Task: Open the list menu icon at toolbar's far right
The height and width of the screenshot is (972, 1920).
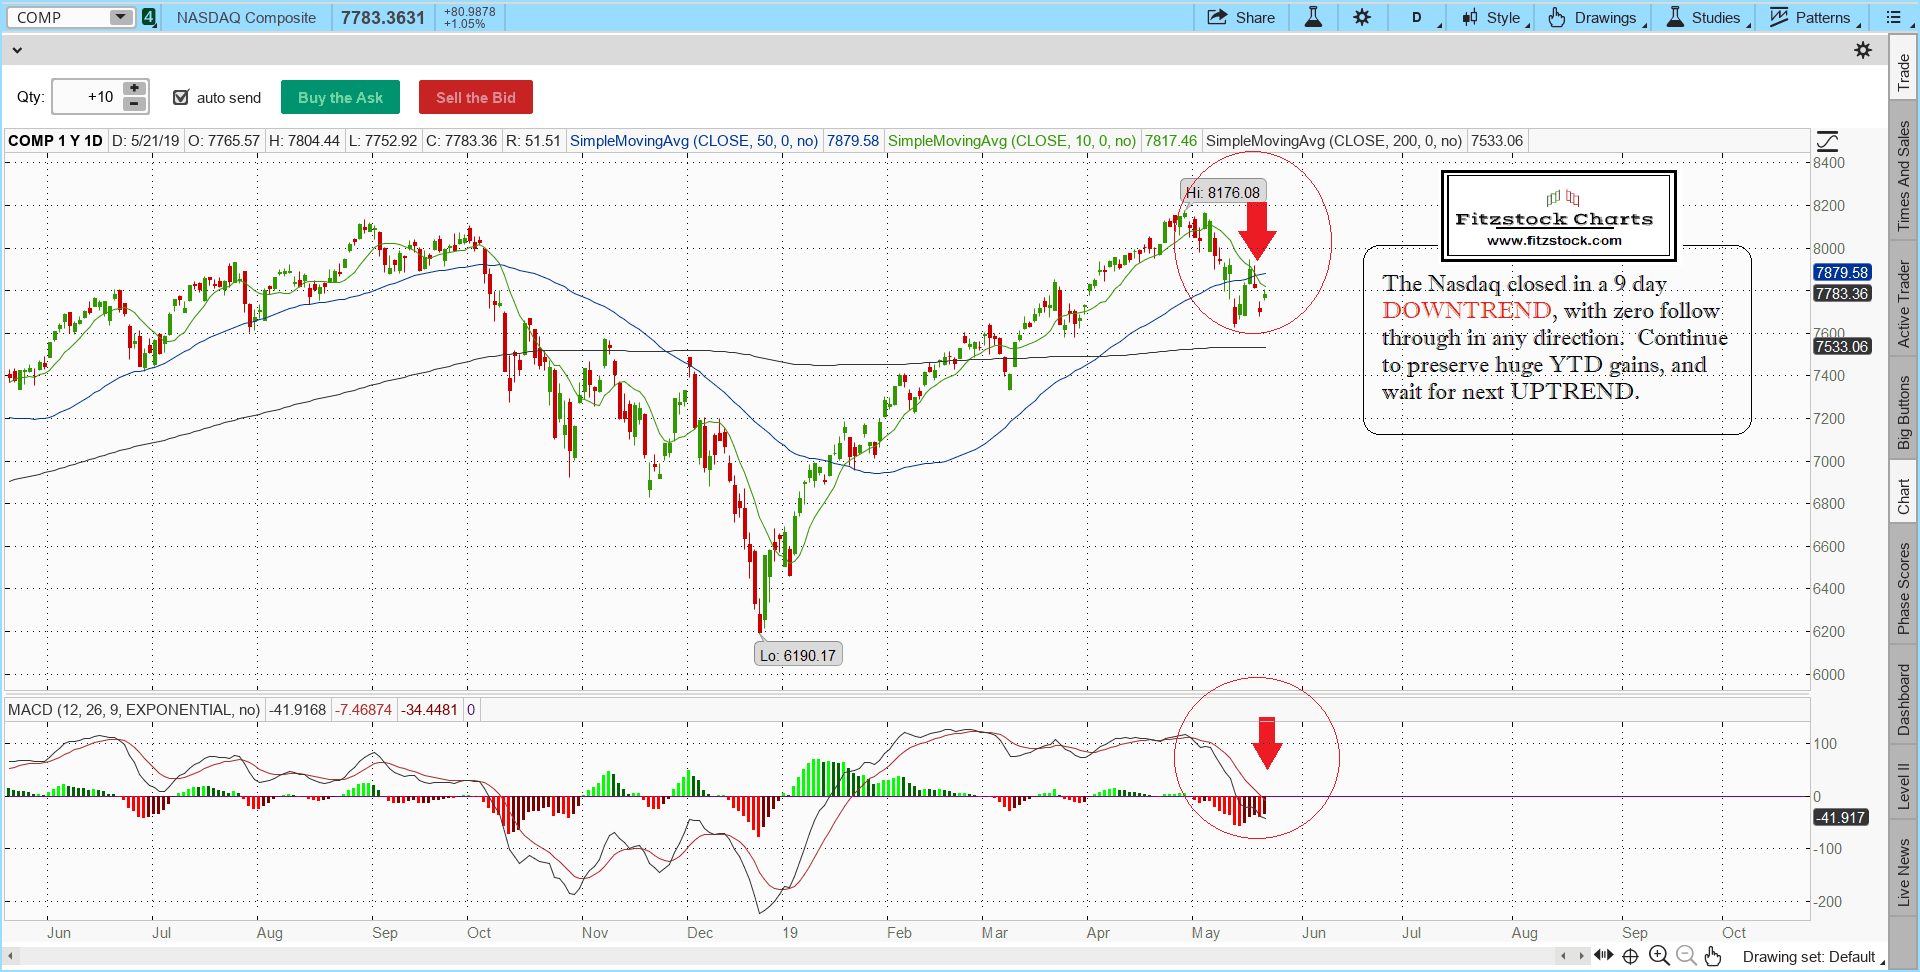Action: coord(1895,17)
